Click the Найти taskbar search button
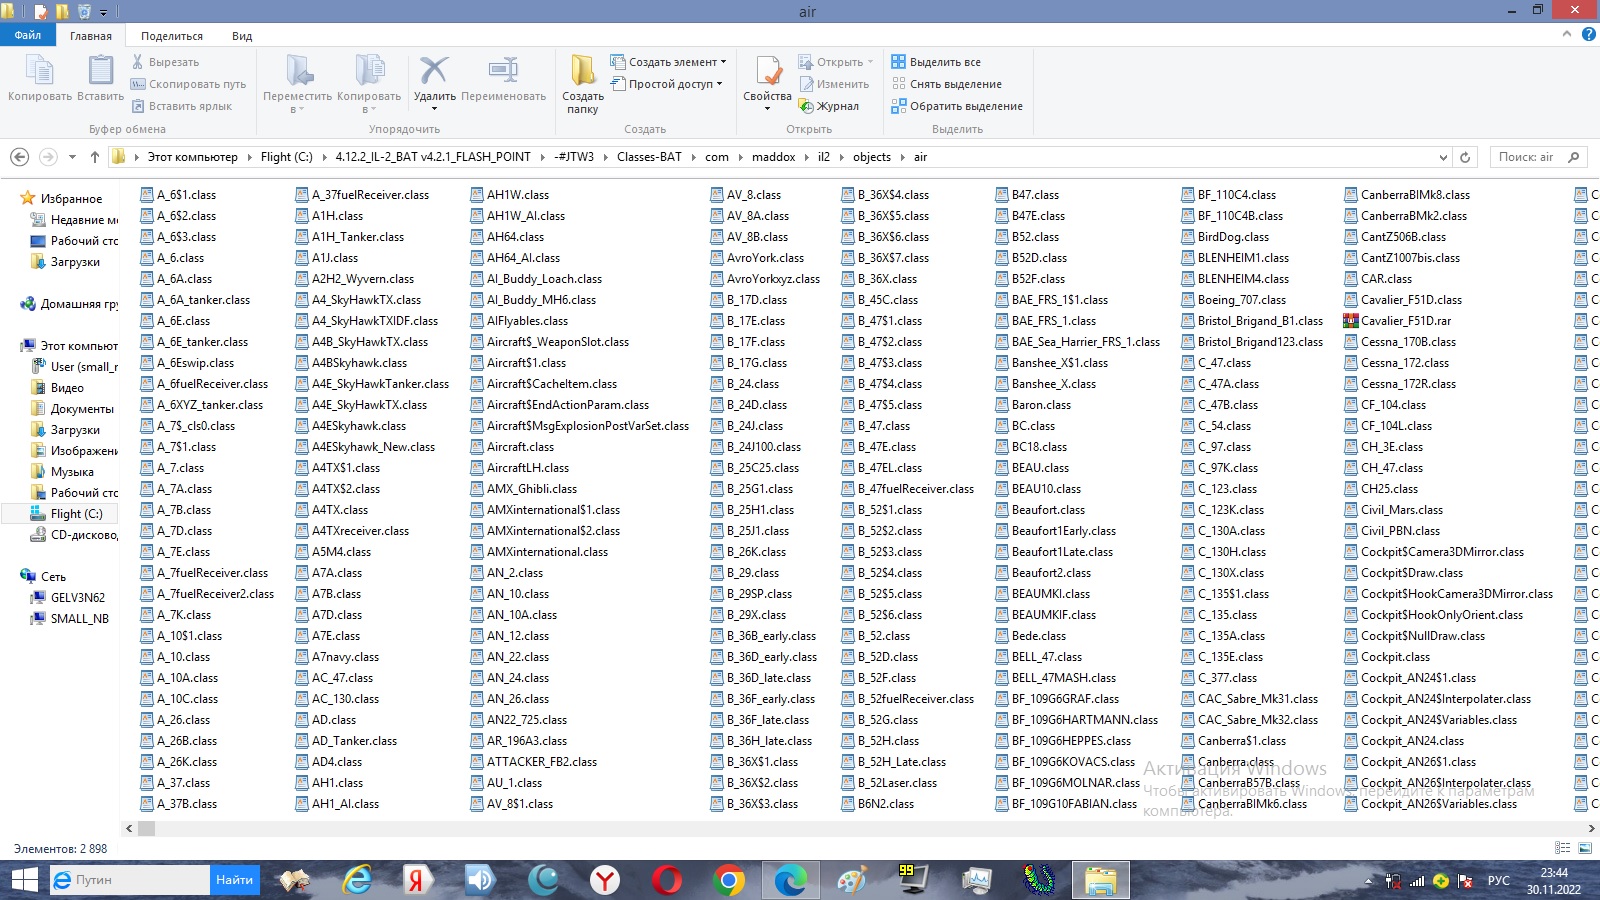The width and height of the screenshot is (1600, 900). [234, 880]
